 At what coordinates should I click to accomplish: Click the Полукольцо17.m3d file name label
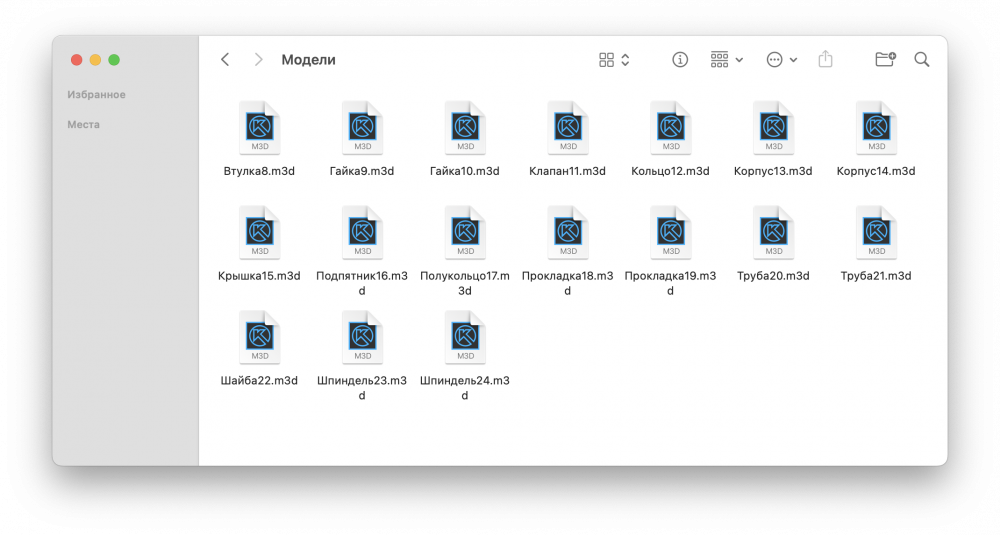pos(465,283)
